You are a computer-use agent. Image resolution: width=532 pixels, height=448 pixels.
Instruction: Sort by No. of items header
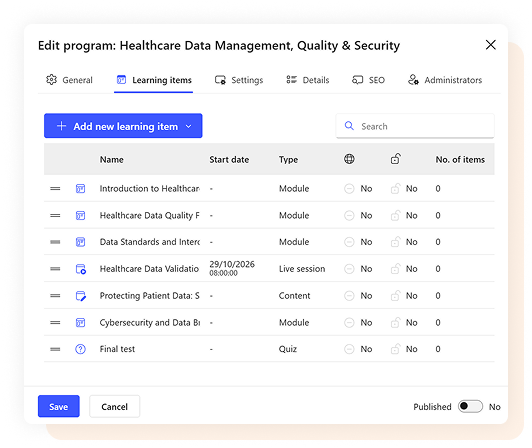point(460,160)
